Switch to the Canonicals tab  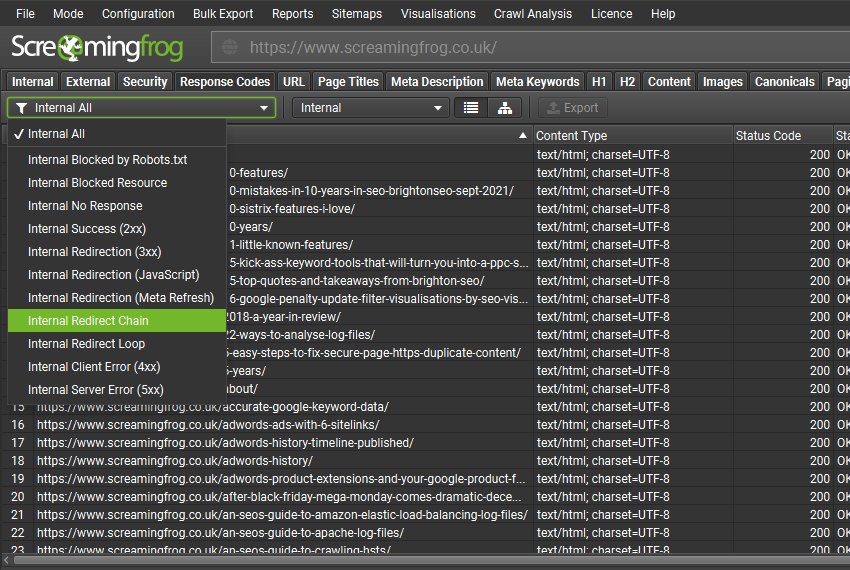point(784,81)
